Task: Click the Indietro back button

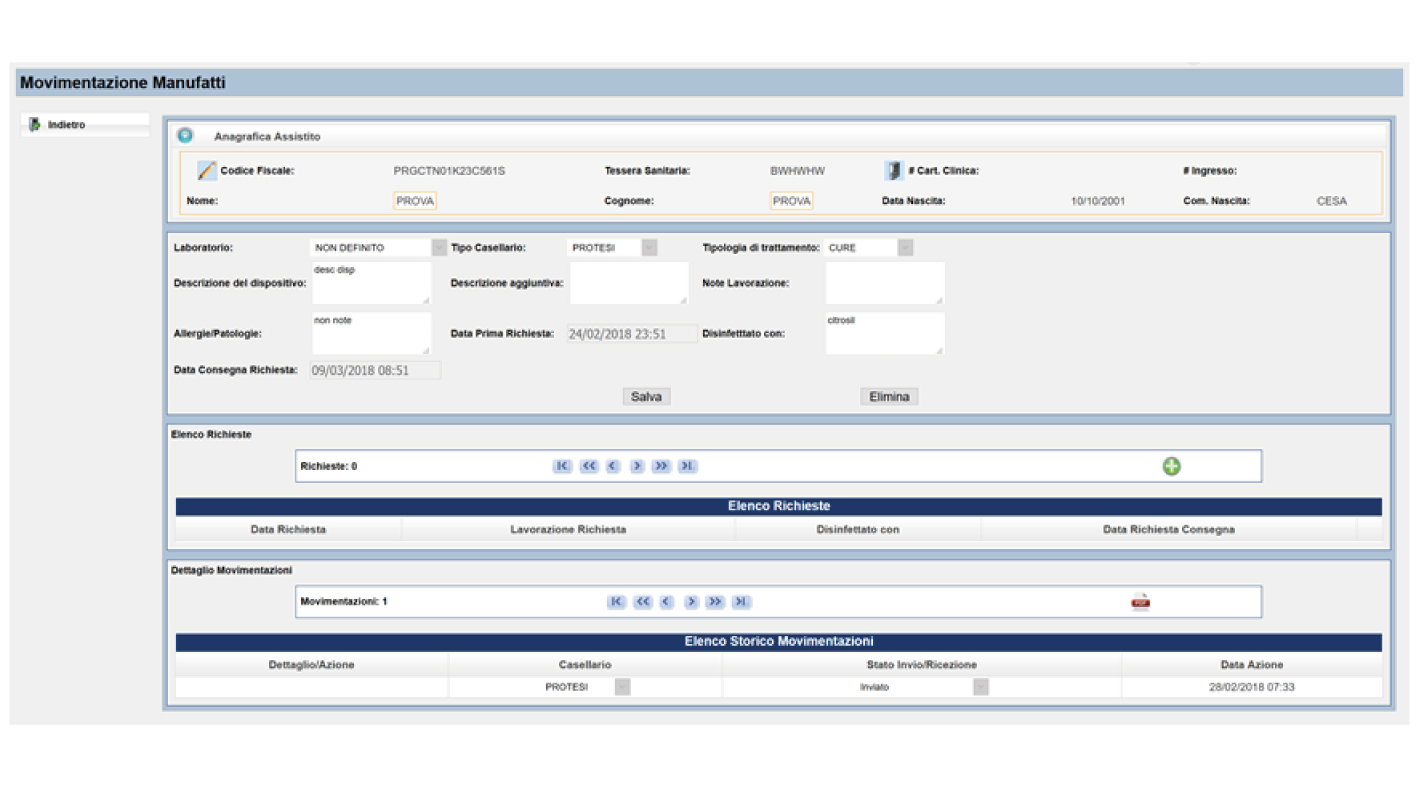Action: click(x=84, y=125)
